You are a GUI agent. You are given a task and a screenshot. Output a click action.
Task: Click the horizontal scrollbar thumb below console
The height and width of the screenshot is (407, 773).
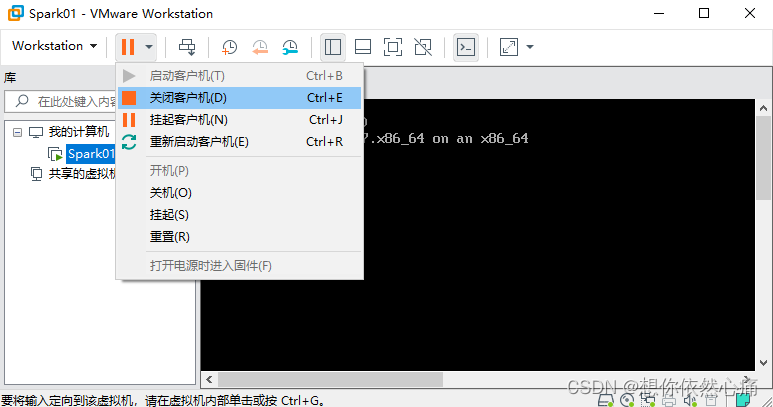click(330, 379)
